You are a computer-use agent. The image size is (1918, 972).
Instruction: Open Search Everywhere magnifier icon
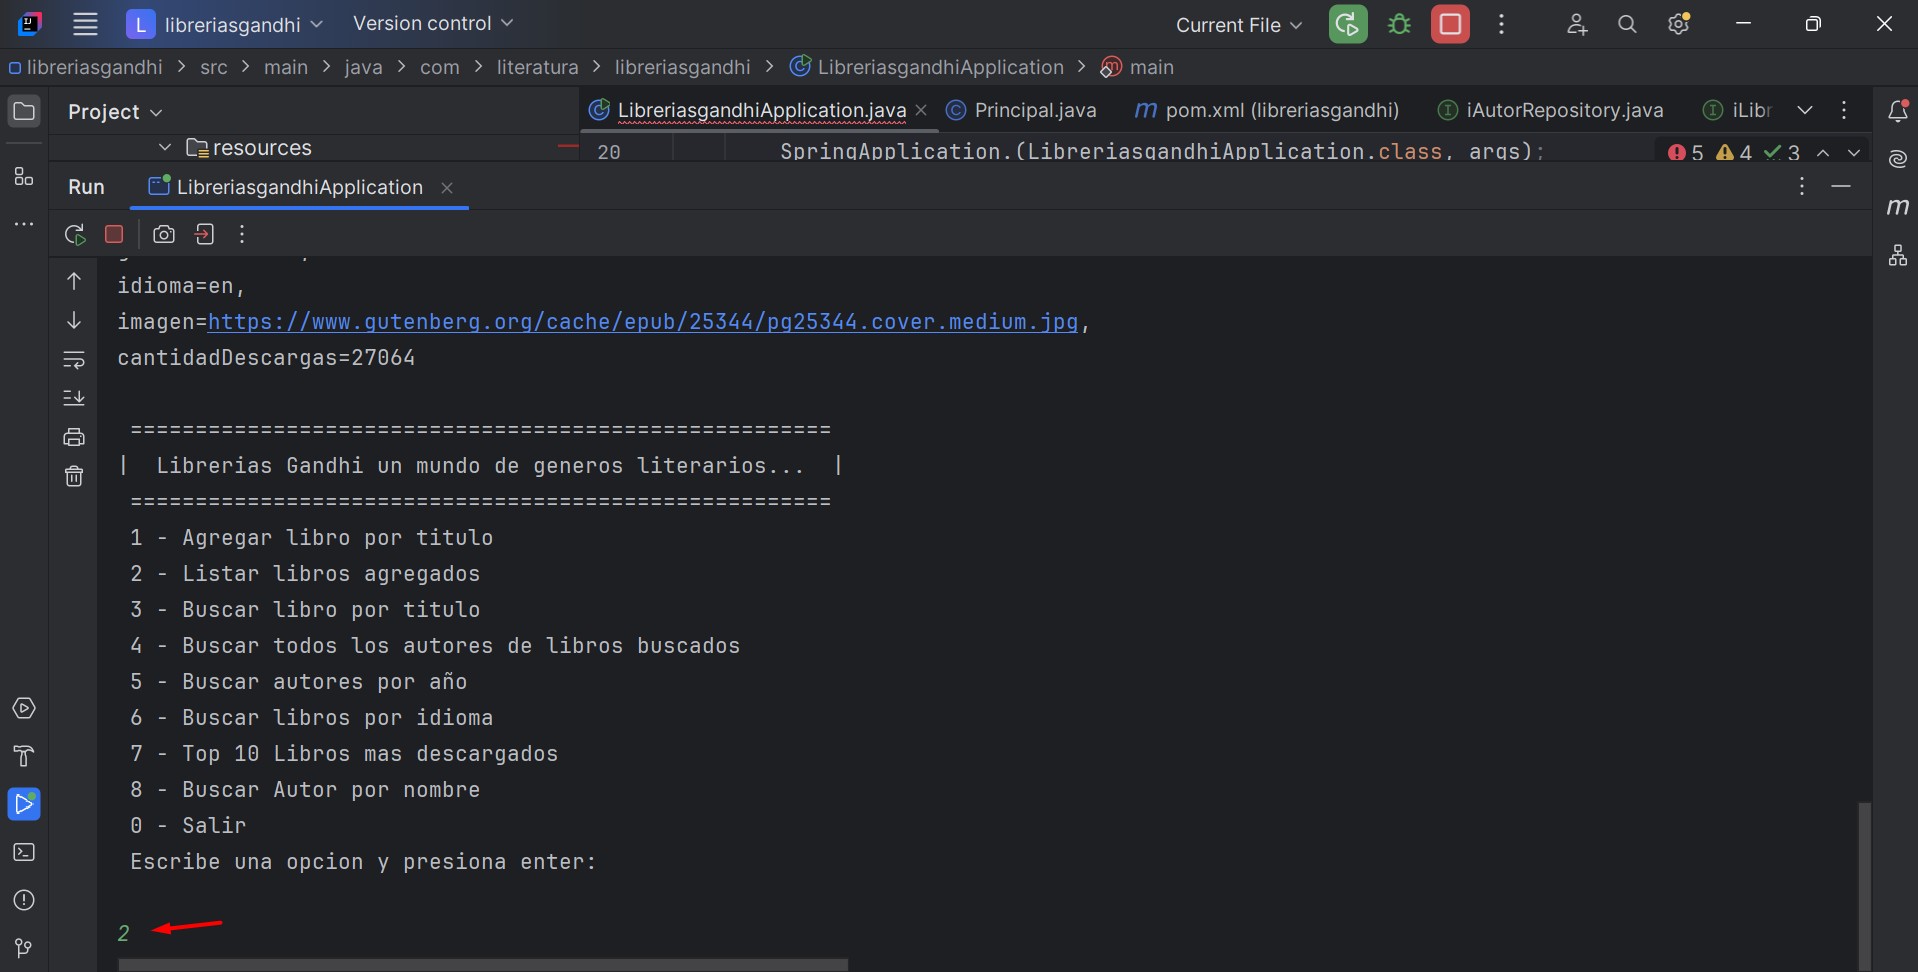click(x=1627, y=24)
